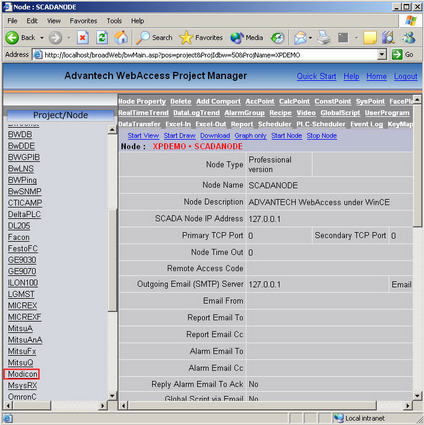Open the Search magnifier icon
This screenshot has height=425, width=424.
143,38
